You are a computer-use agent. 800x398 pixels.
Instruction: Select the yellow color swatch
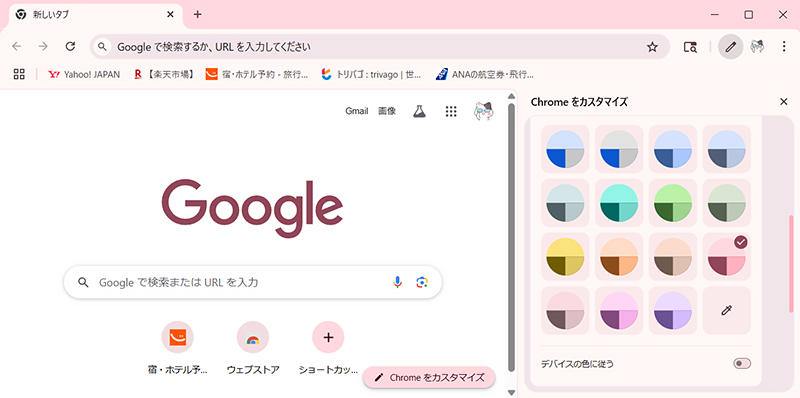coord(565,257)
